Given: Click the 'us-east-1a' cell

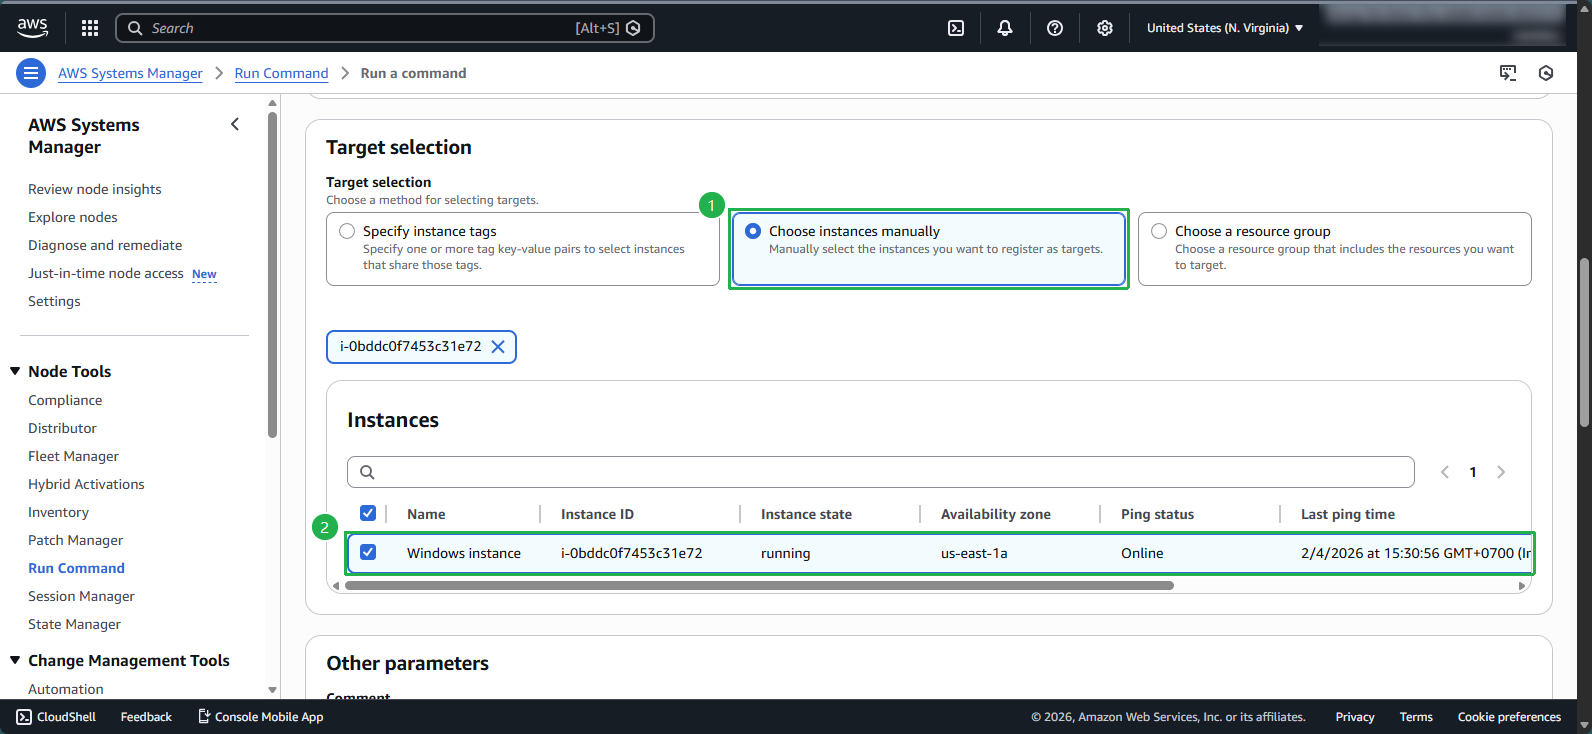Looking at the screenshot, I should 974,553.
